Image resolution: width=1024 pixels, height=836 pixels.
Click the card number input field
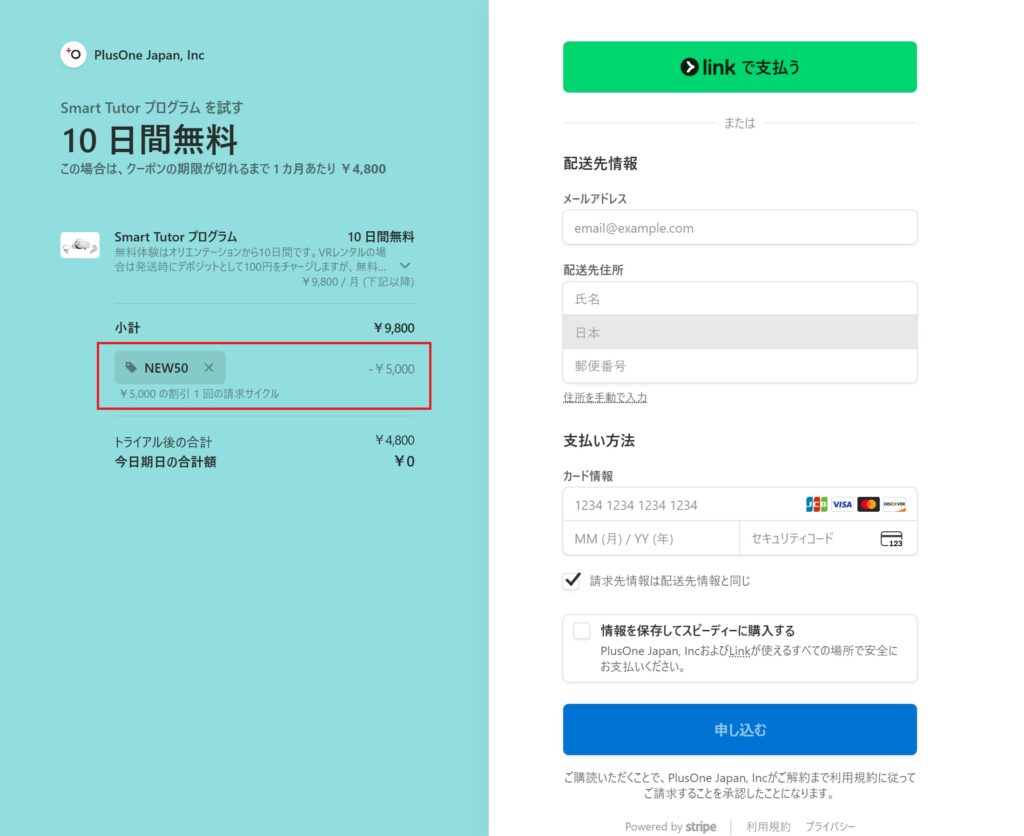680,505
